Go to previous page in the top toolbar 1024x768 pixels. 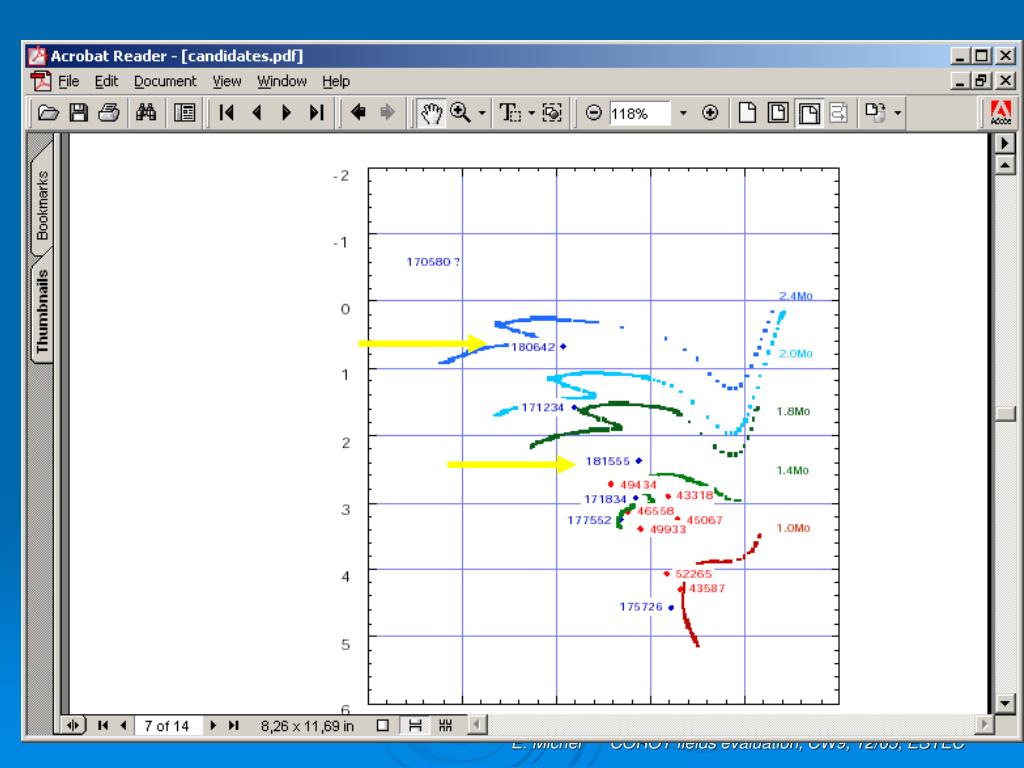point(257,113)
